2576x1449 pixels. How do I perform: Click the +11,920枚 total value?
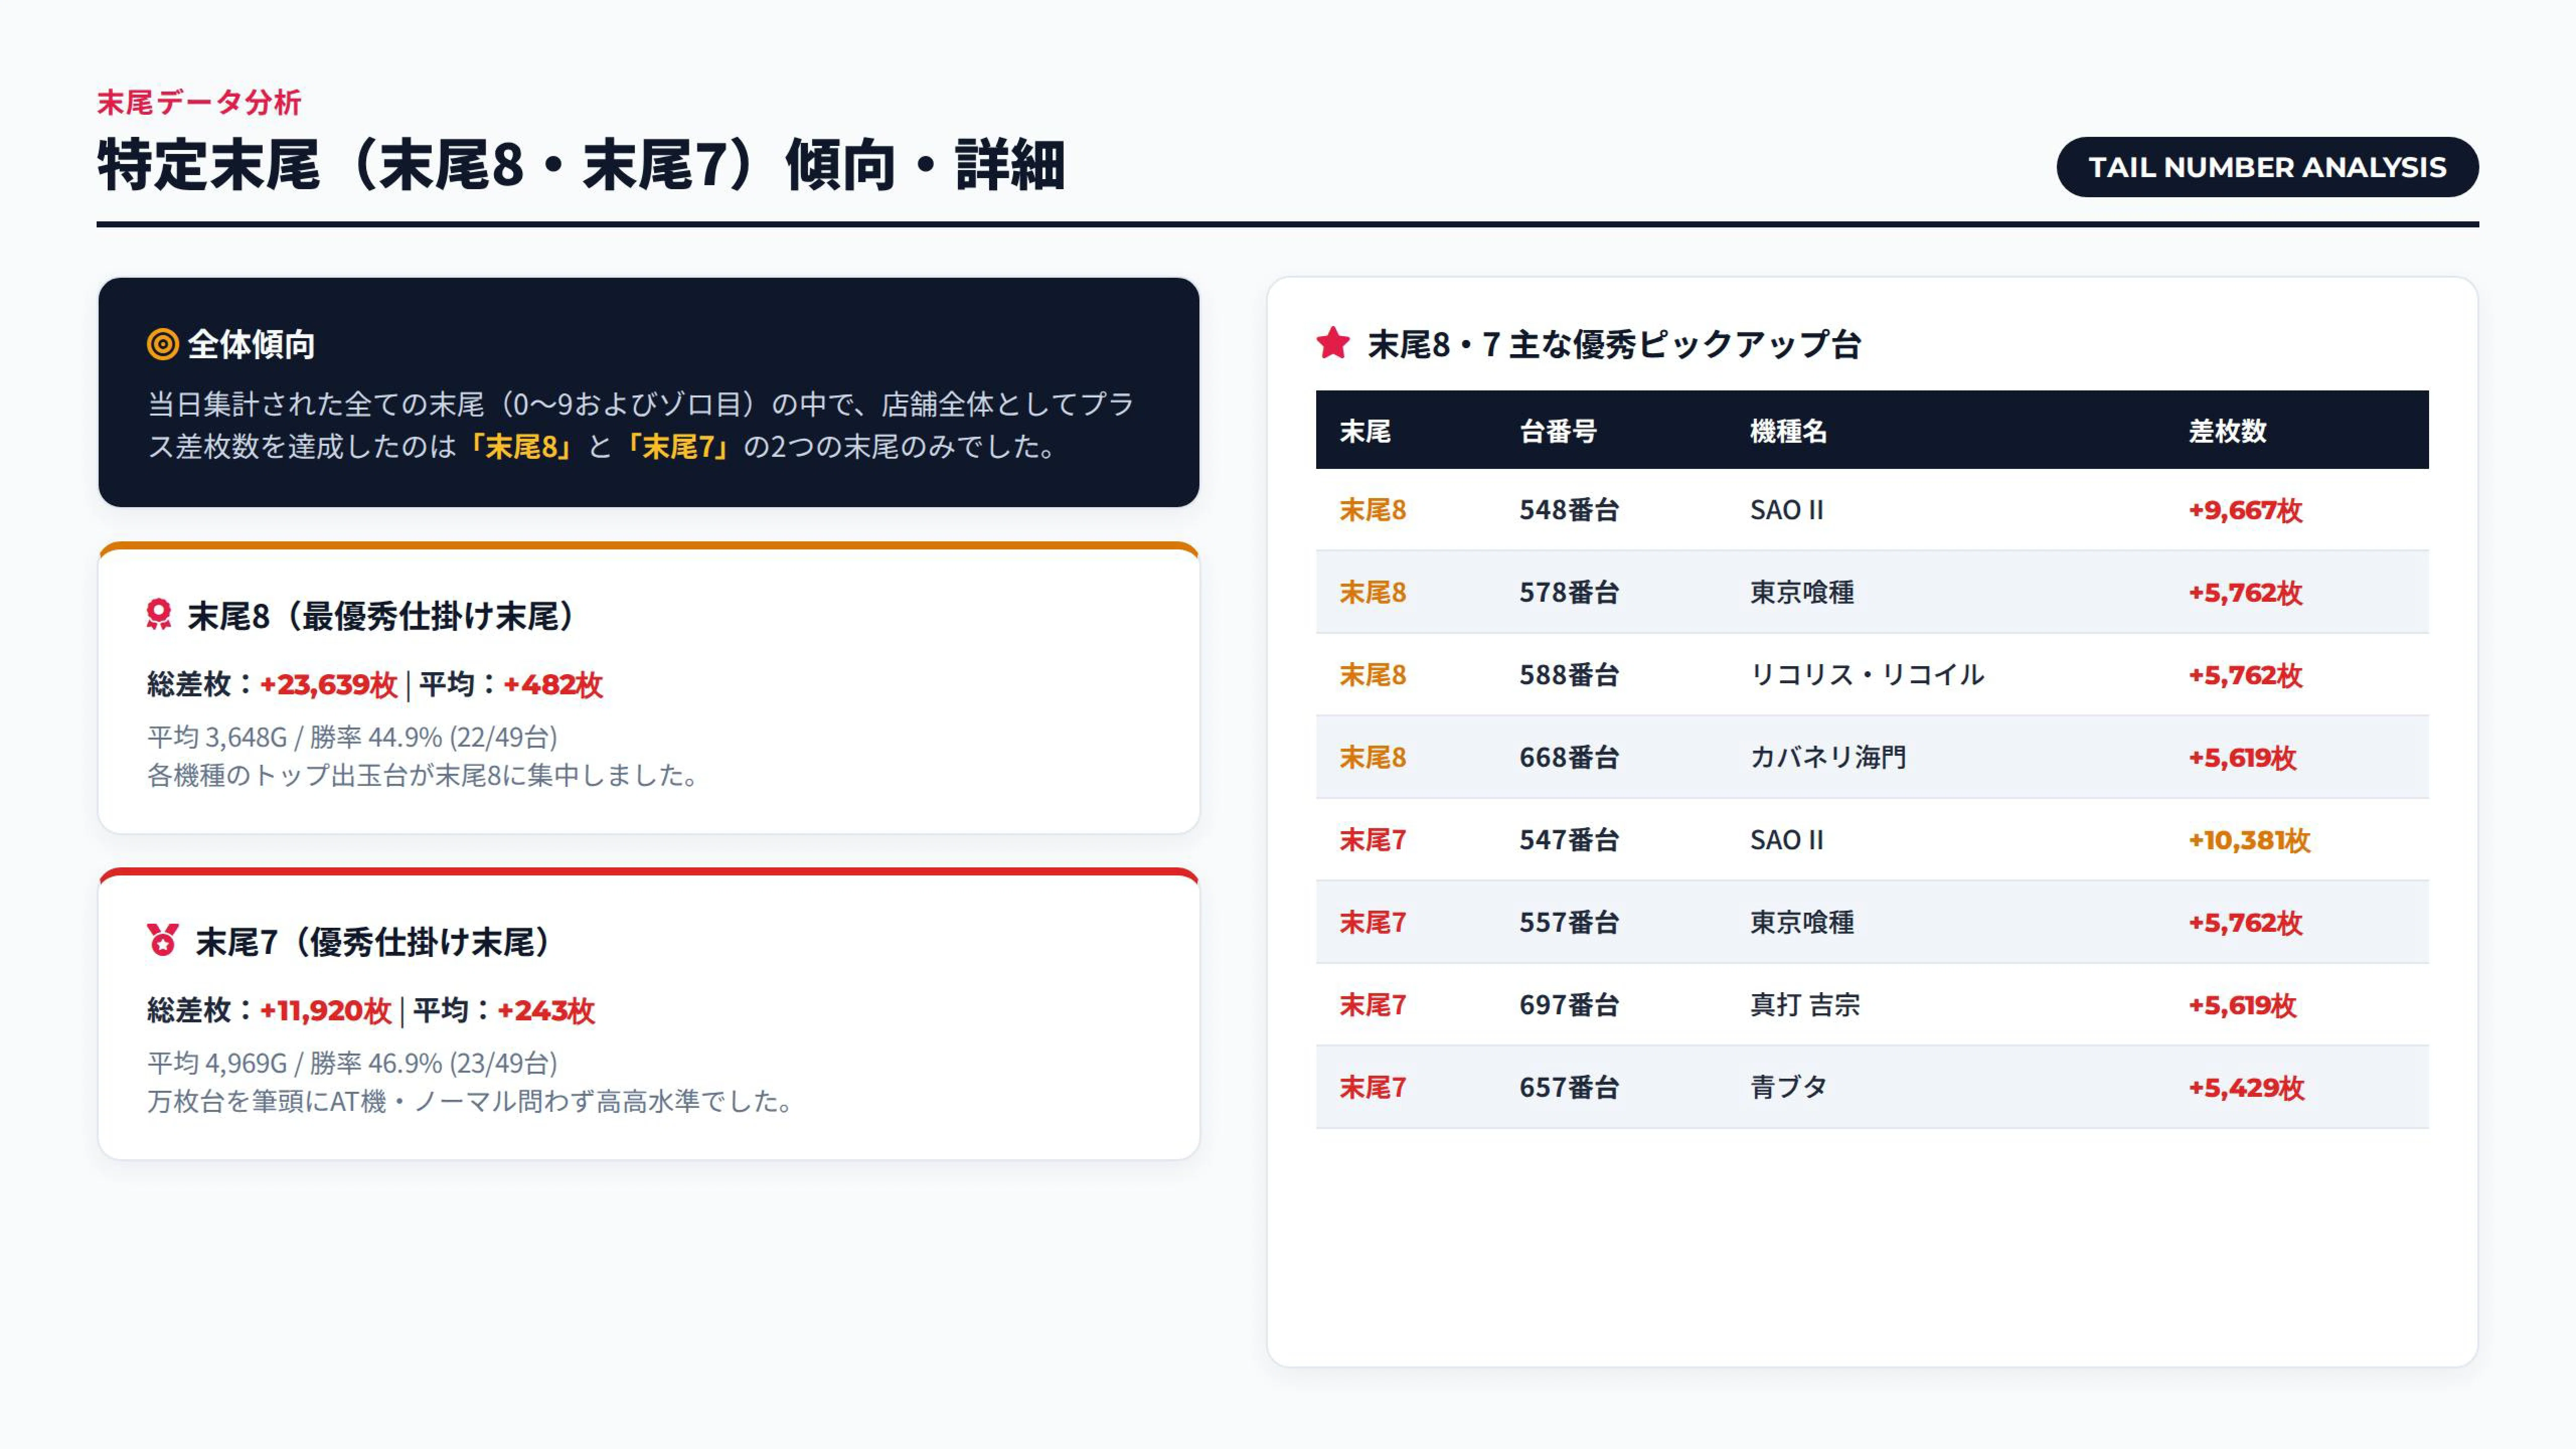point(325,1011)
